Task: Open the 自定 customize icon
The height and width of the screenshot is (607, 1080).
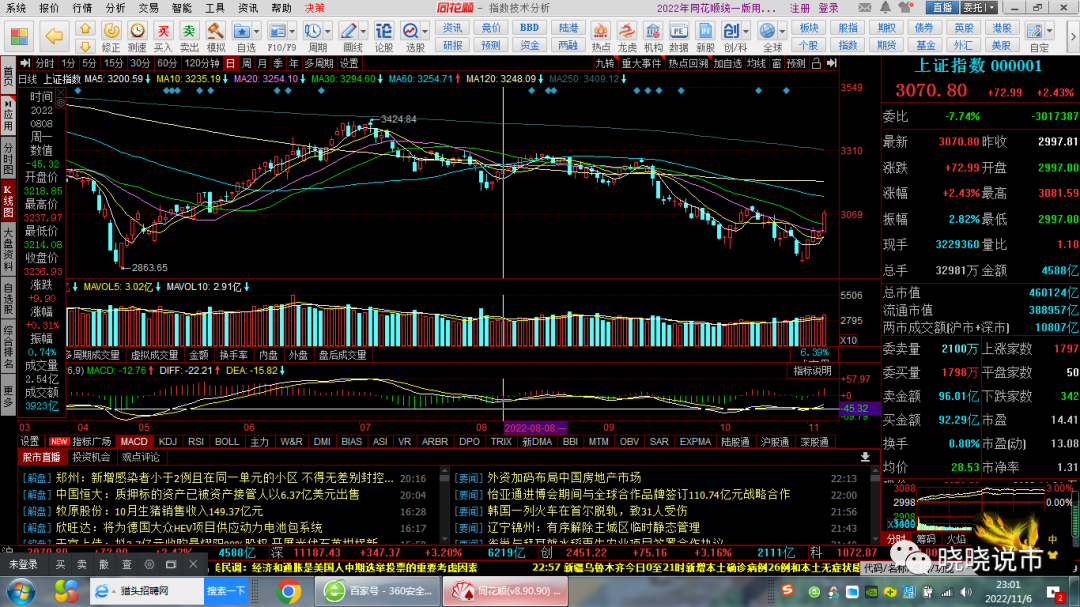Action: [x=1034, y=31]
